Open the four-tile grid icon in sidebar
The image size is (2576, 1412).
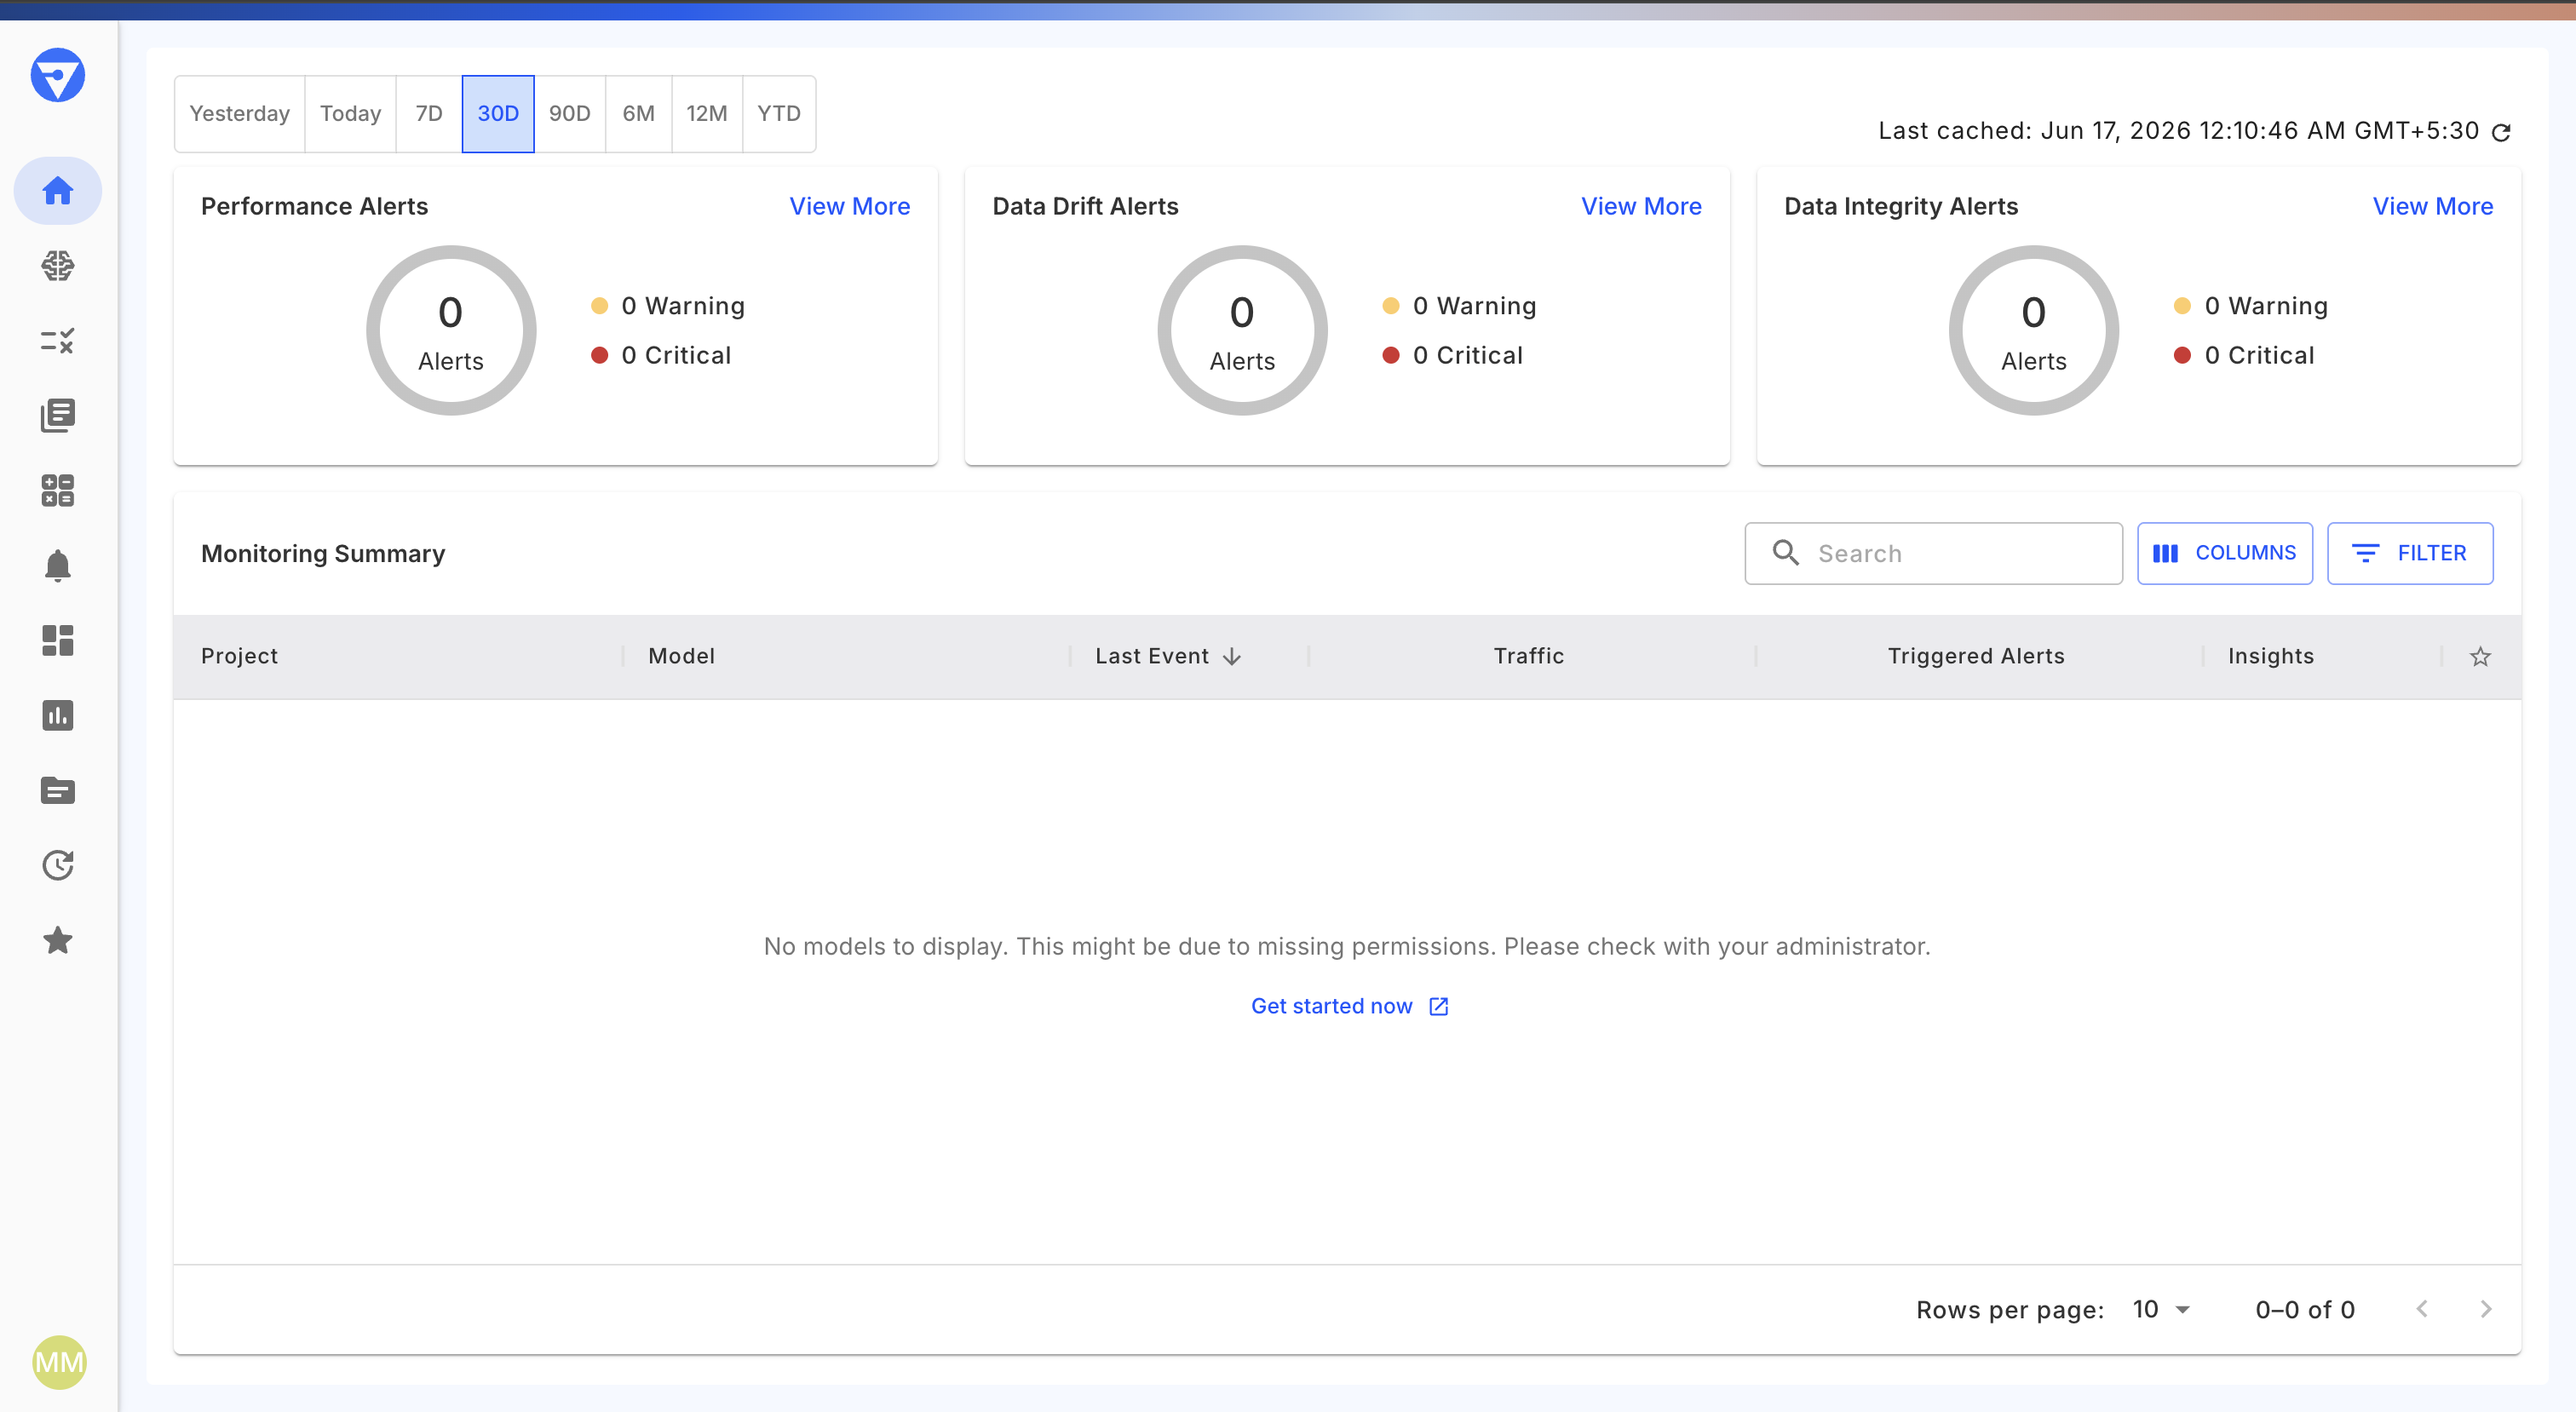point(57,490)
